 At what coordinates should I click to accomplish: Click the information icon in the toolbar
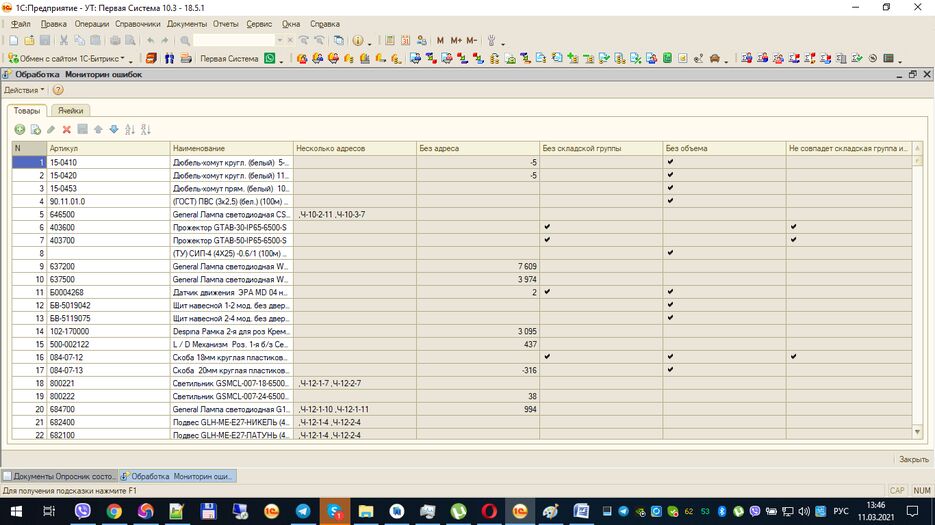(x=358, y=41)
